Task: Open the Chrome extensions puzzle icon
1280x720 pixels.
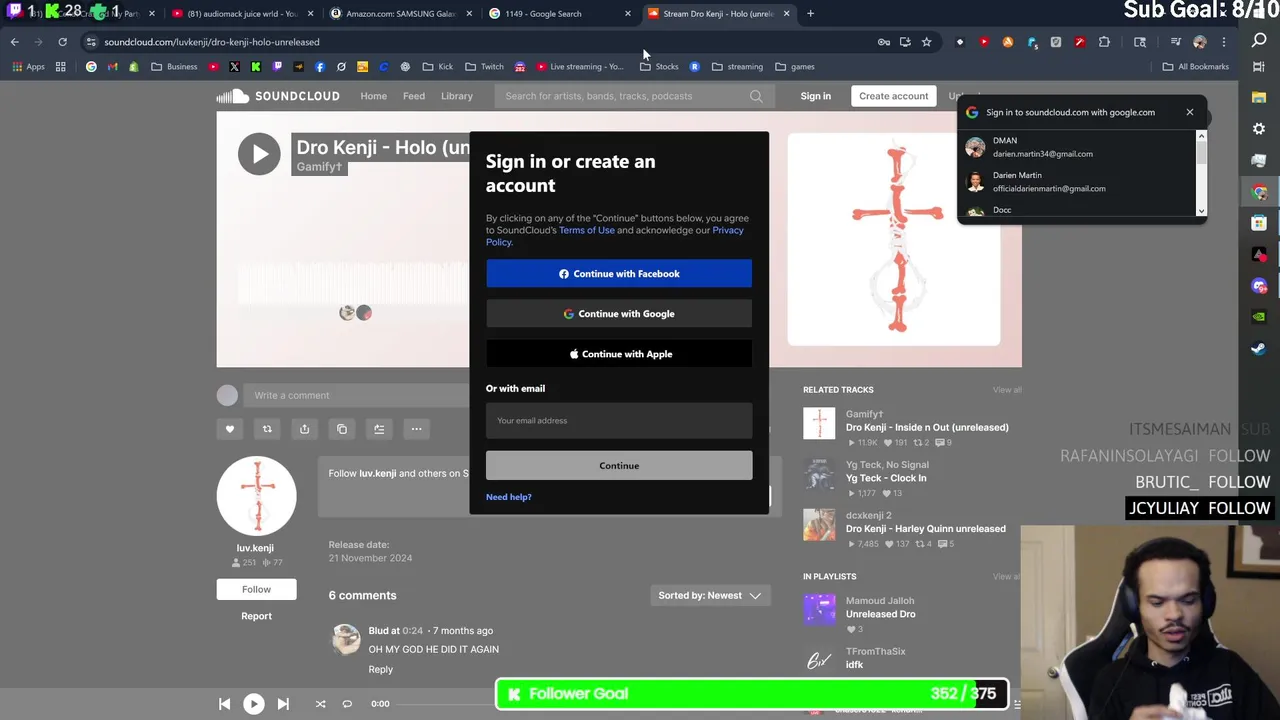Action: (x=1104, y=42)
